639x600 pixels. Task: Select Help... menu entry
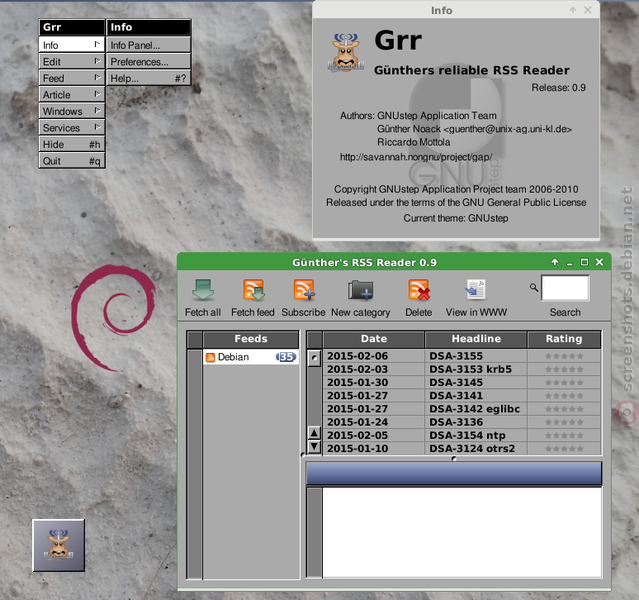[148, 78]
